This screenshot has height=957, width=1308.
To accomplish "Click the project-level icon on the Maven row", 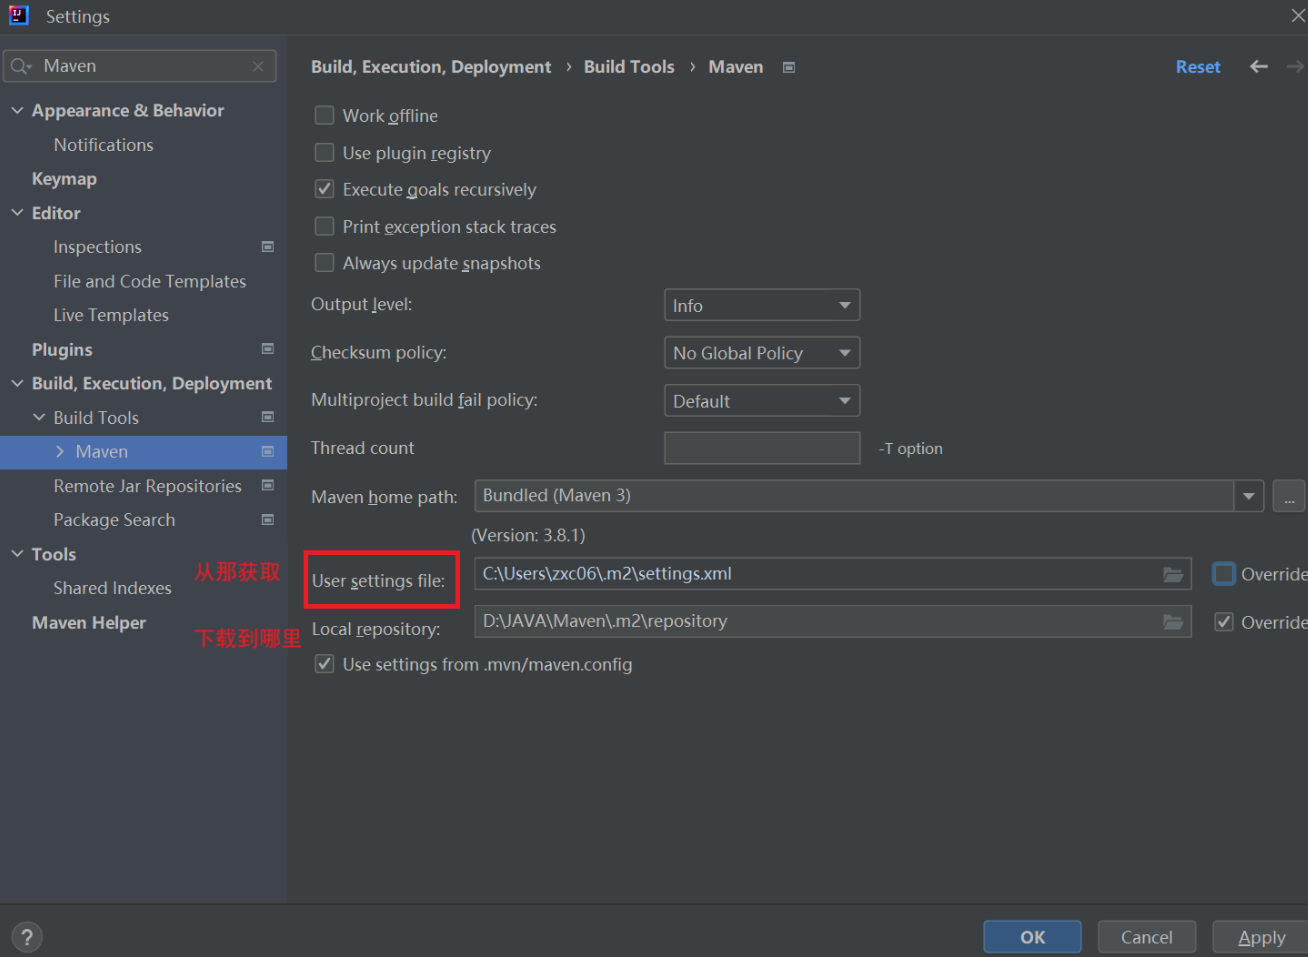I will tap(268, 452).
